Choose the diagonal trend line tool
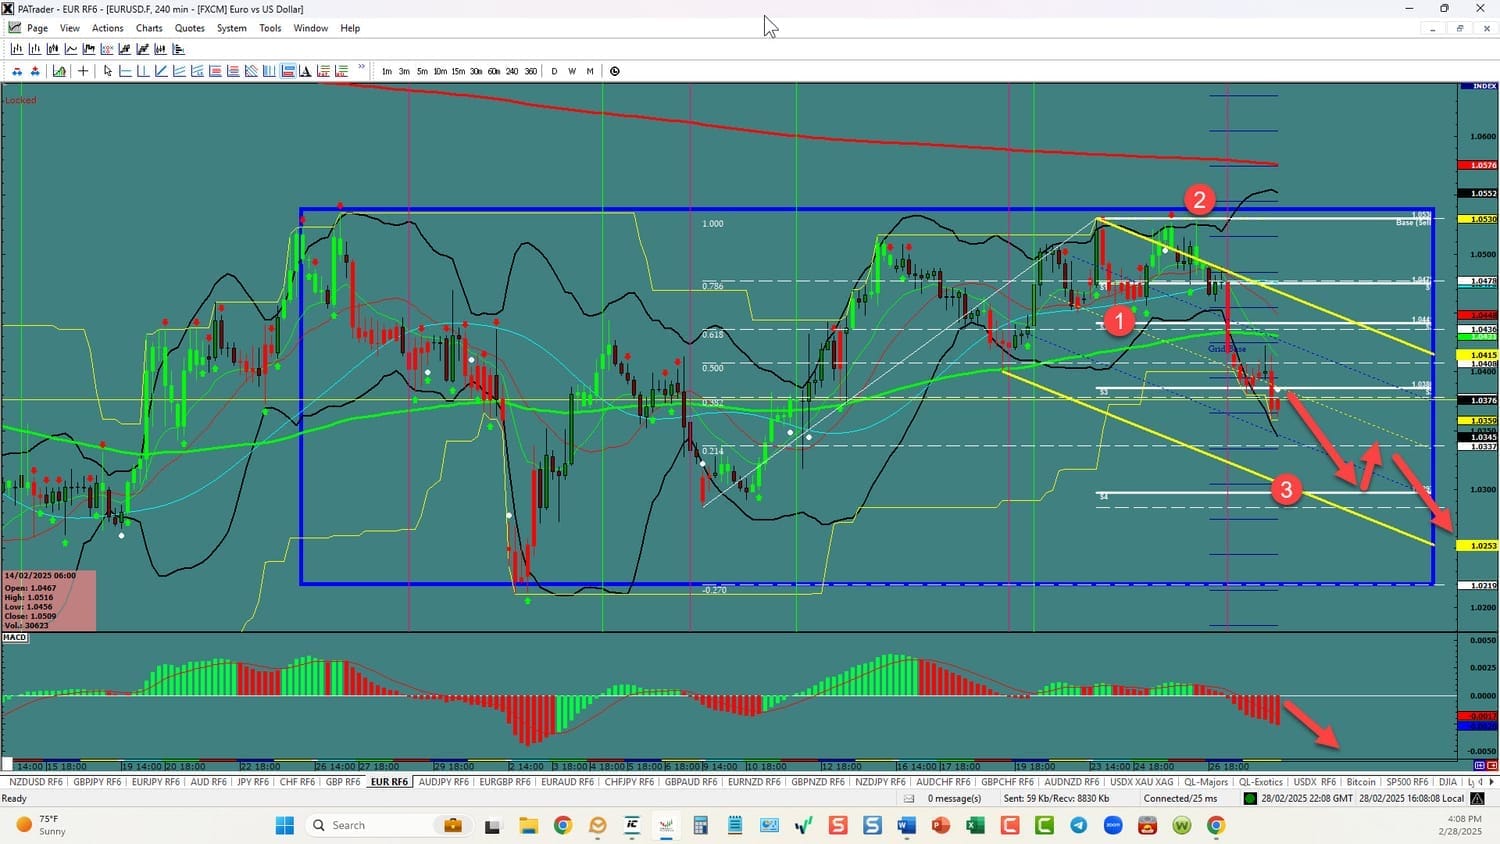1500x844 pixels. coord(161,71)
